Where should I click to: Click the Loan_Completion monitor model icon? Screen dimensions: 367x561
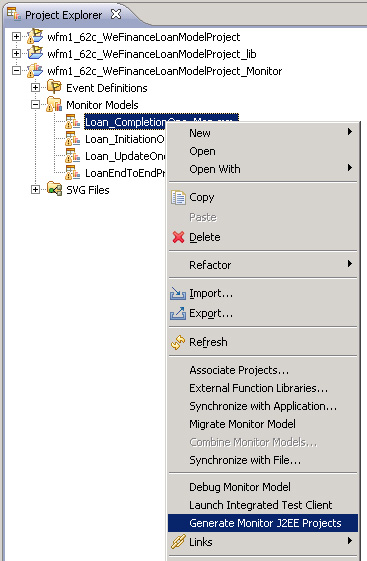tap(73, 122)
